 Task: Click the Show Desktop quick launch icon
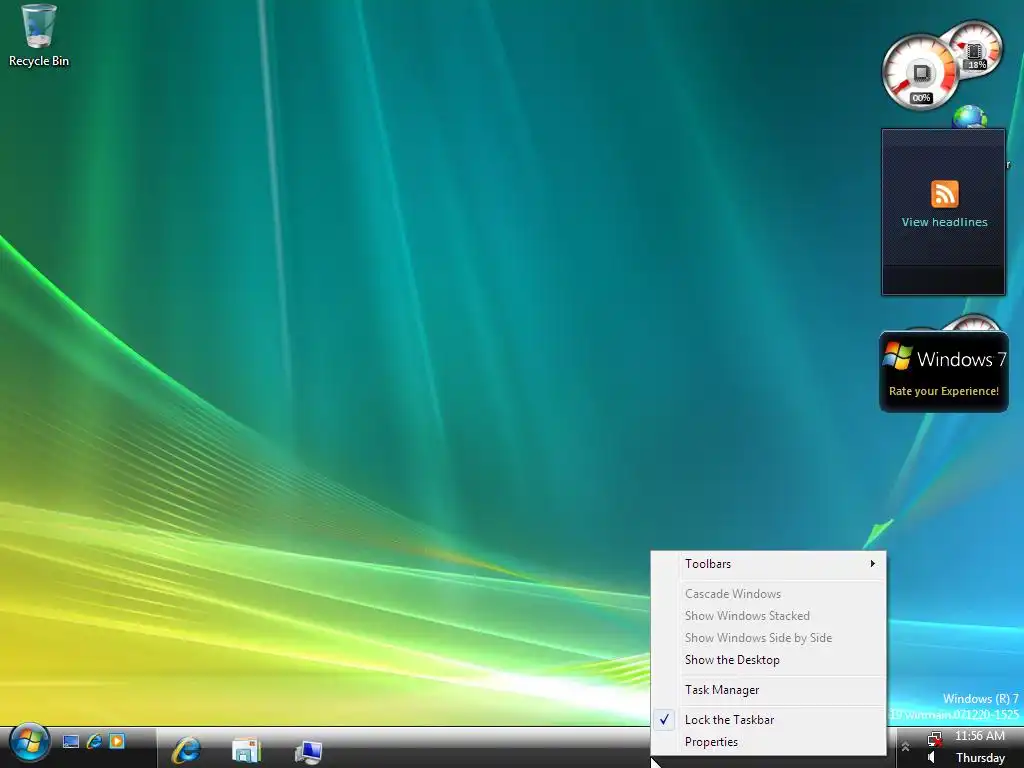coord(71,741)
